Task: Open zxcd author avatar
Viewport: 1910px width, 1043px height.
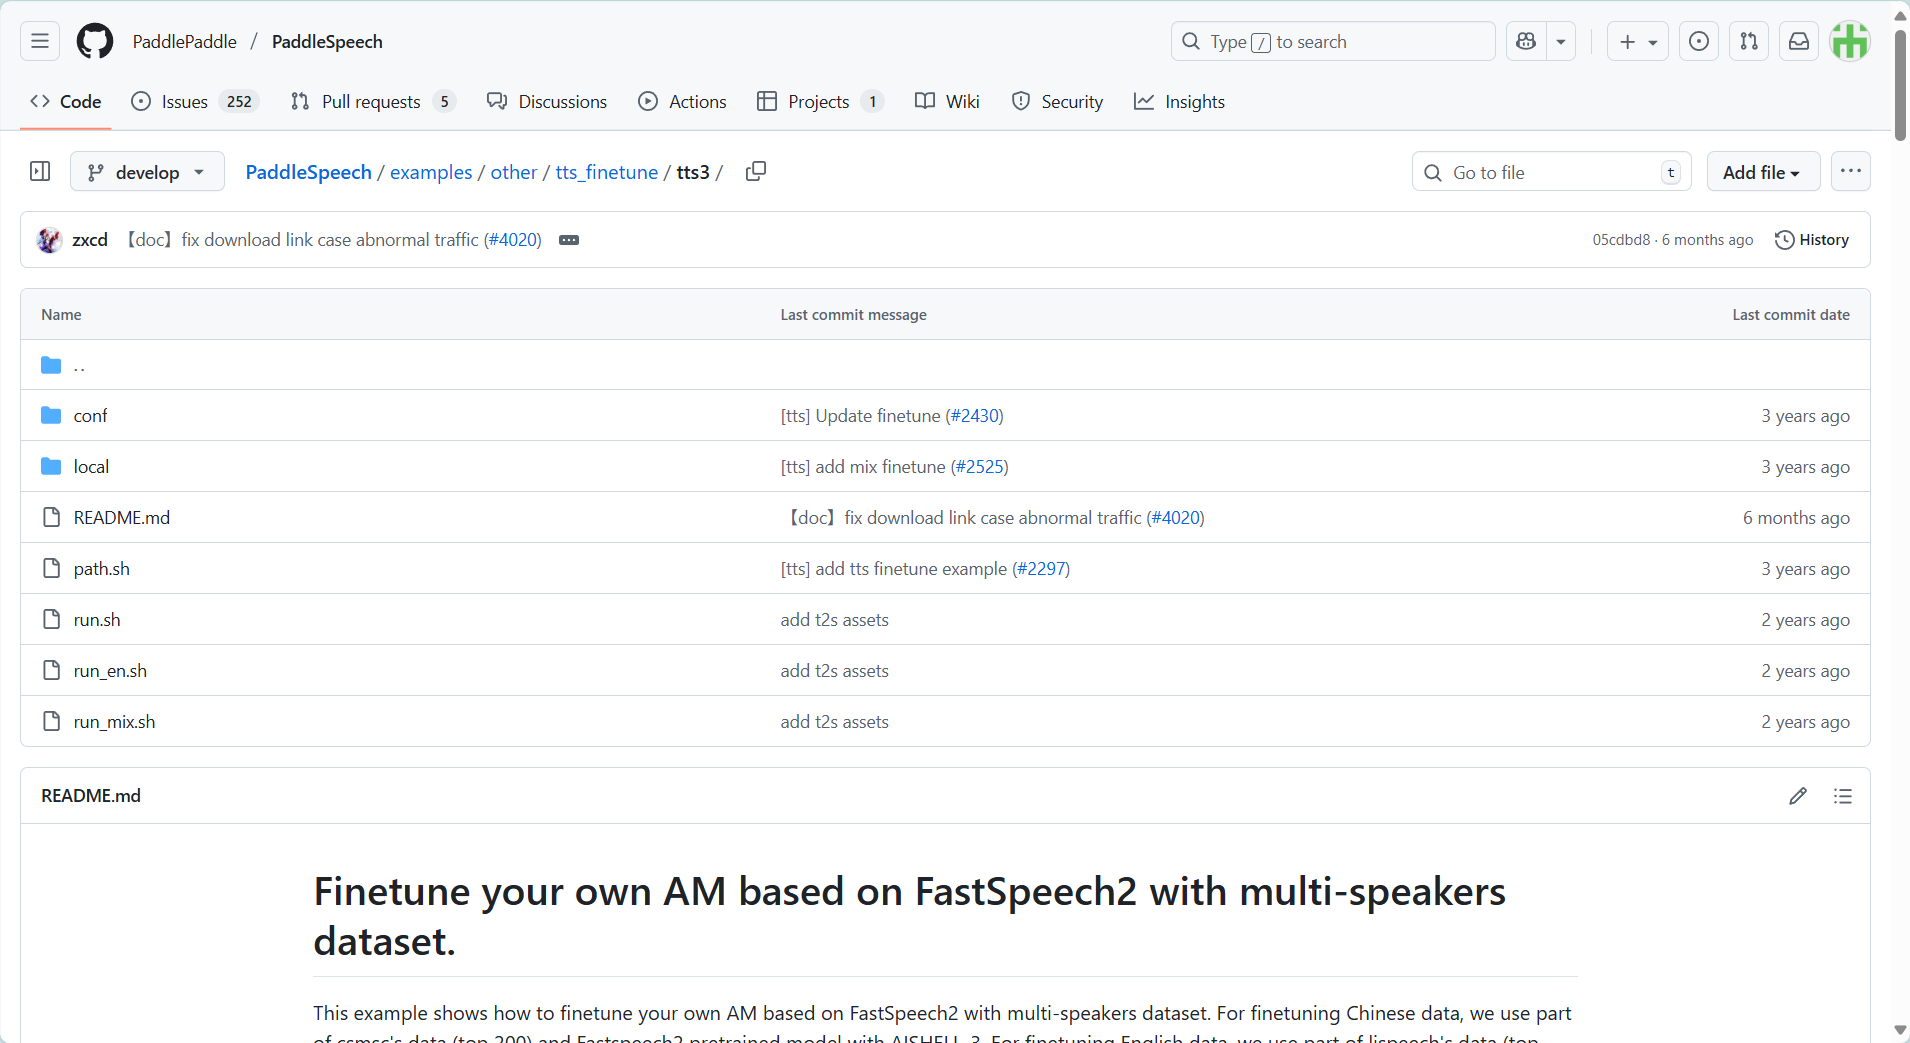Action: (49, 240)
